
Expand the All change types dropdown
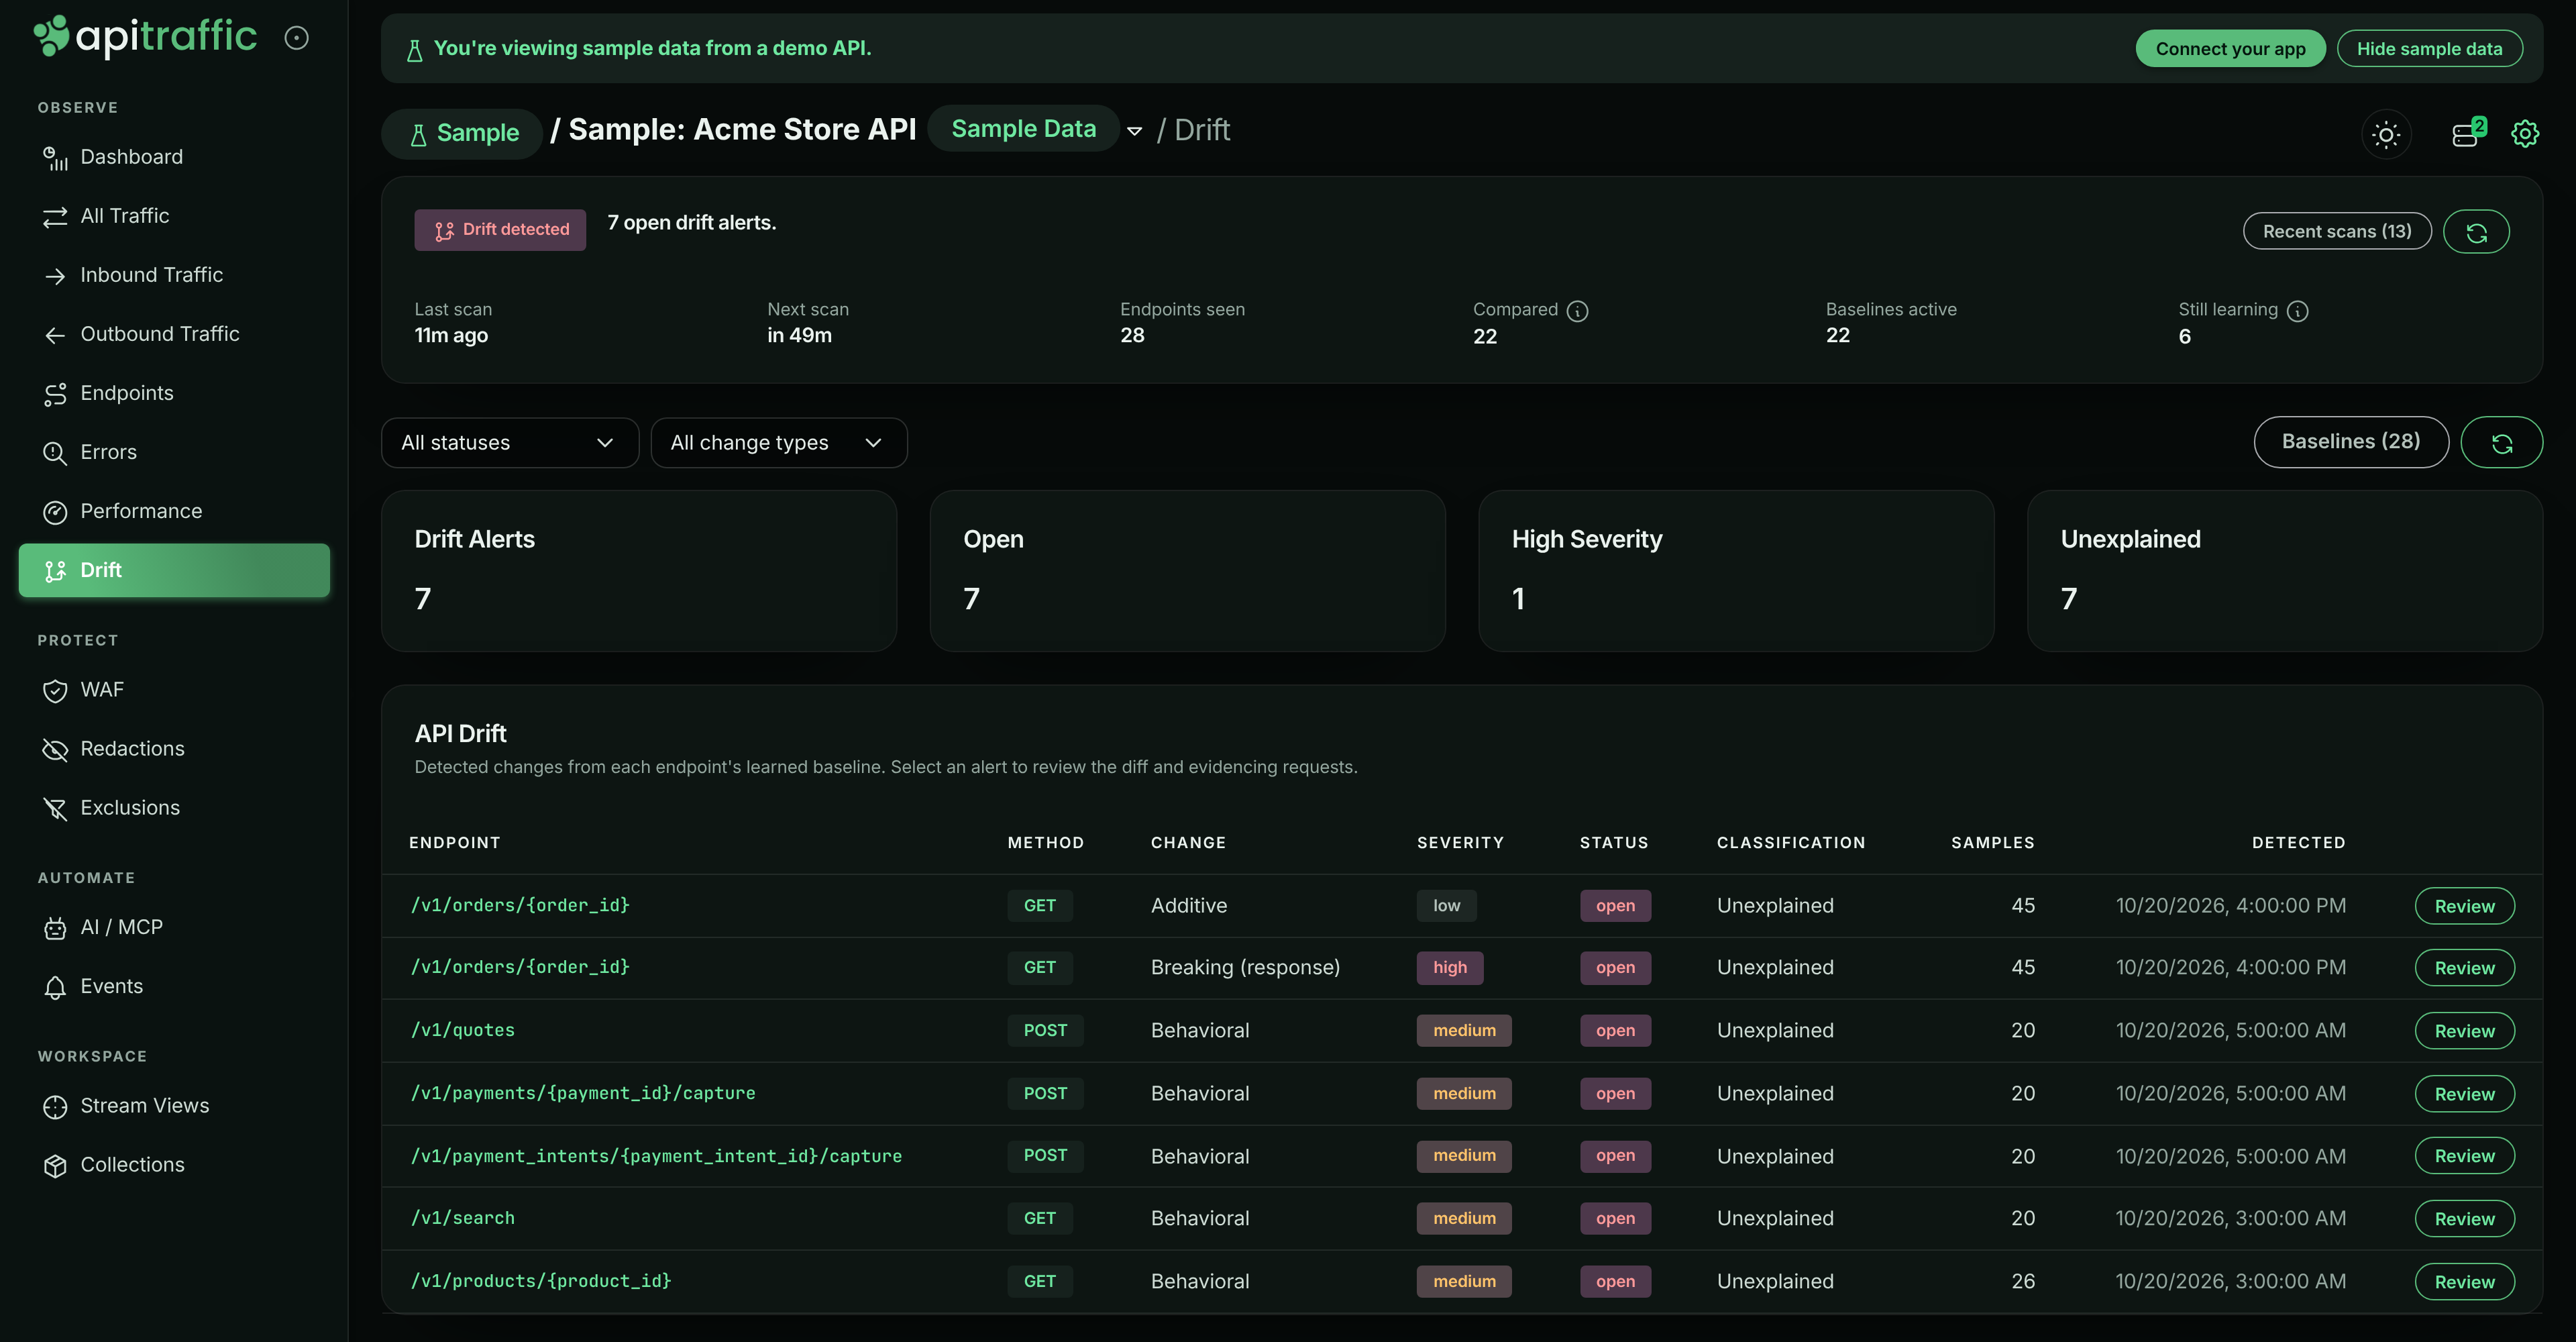778,443
